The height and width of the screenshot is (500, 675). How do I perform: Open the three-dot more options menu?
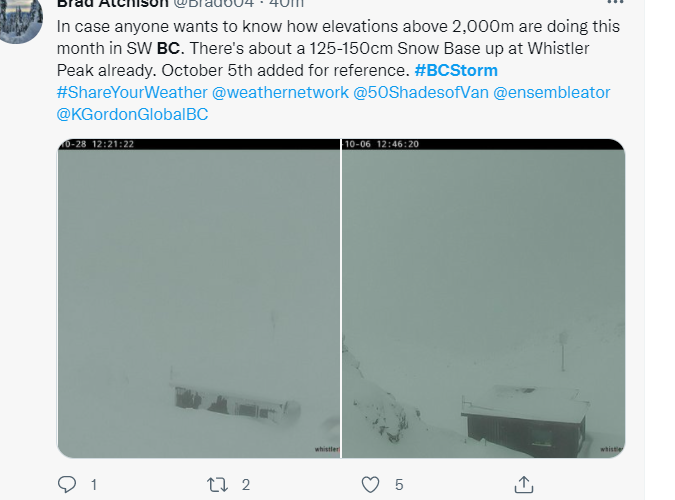[615, 2]
